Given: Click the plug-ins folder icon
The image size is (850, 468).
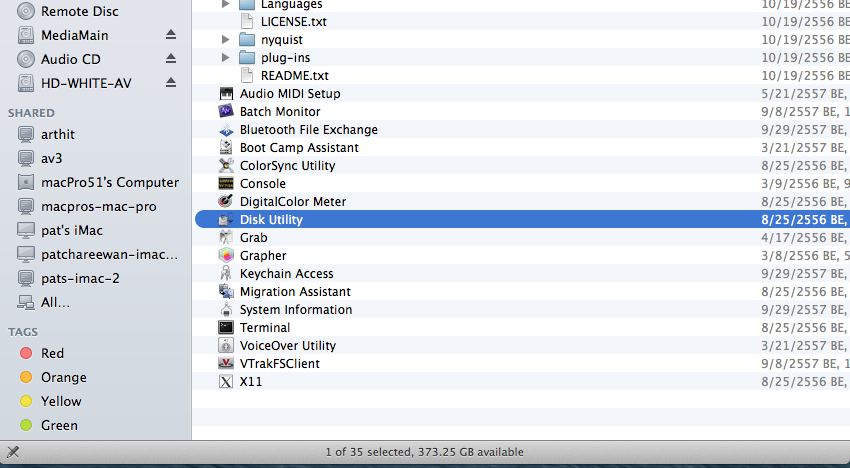Looking at the screenshot, I should (247, 57).
